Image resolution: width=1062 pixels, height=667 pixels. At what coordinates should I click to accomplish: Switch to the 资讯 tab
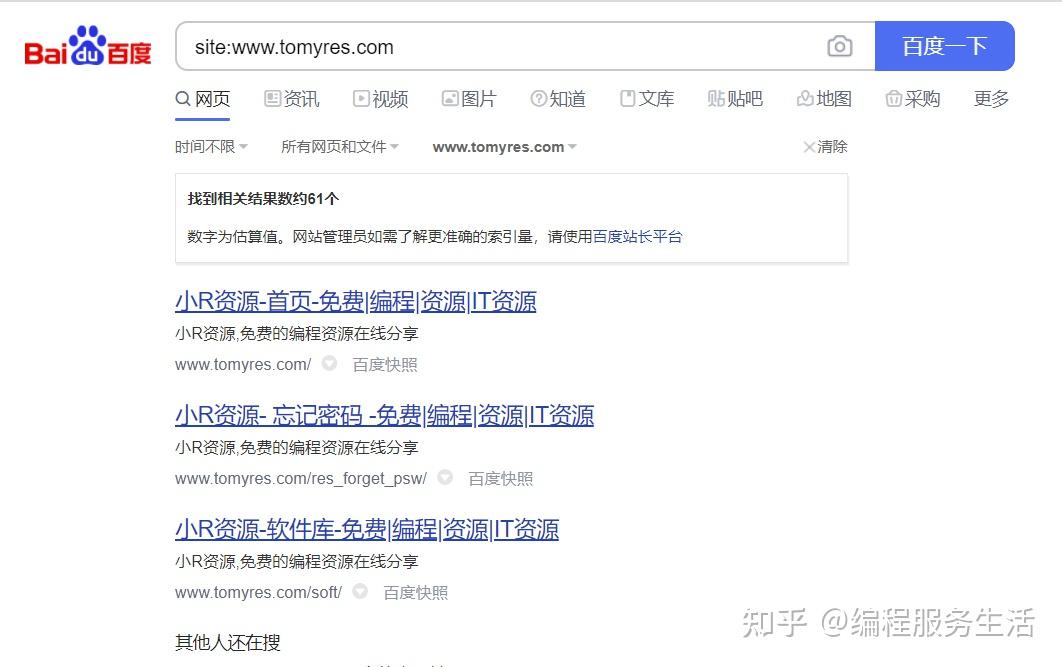291,99
